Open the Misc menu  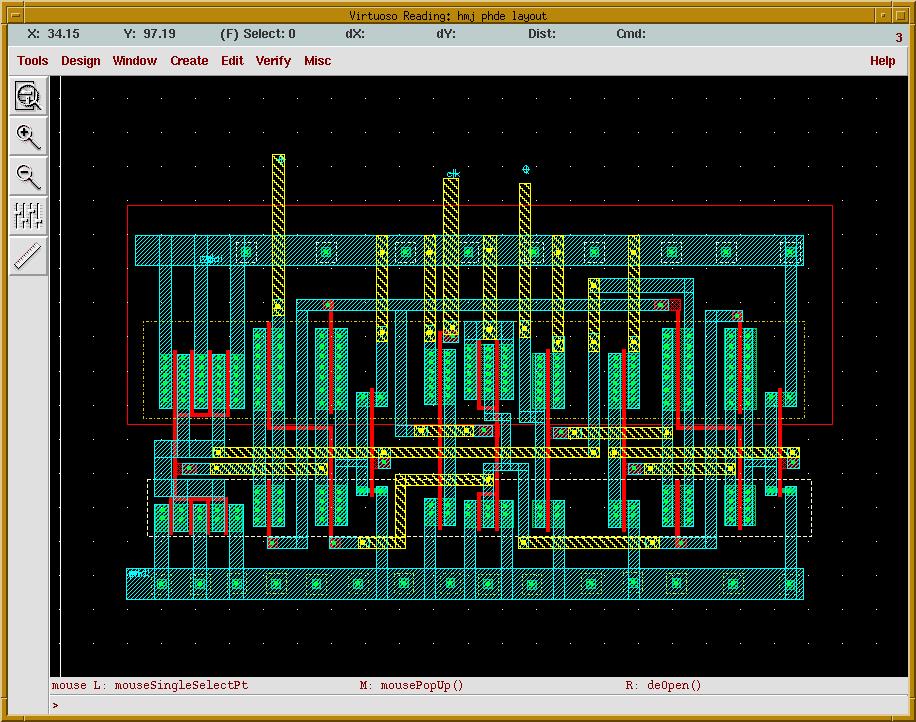pyautogui.click(x=317, y=61)
